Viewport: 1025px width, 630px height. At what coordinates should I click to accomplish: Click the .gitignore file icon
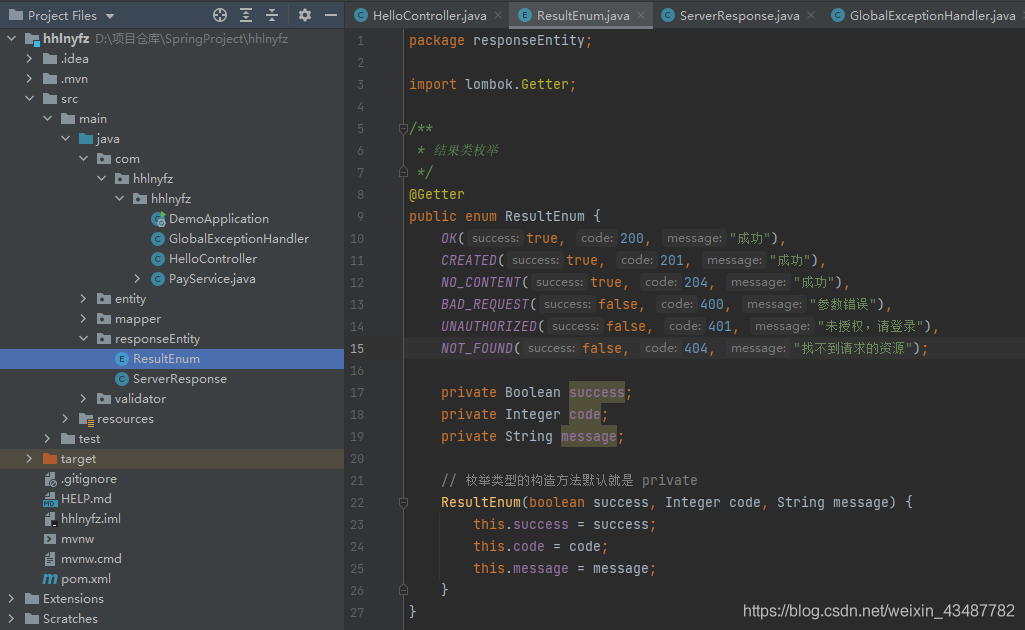[x=50, y=479]
